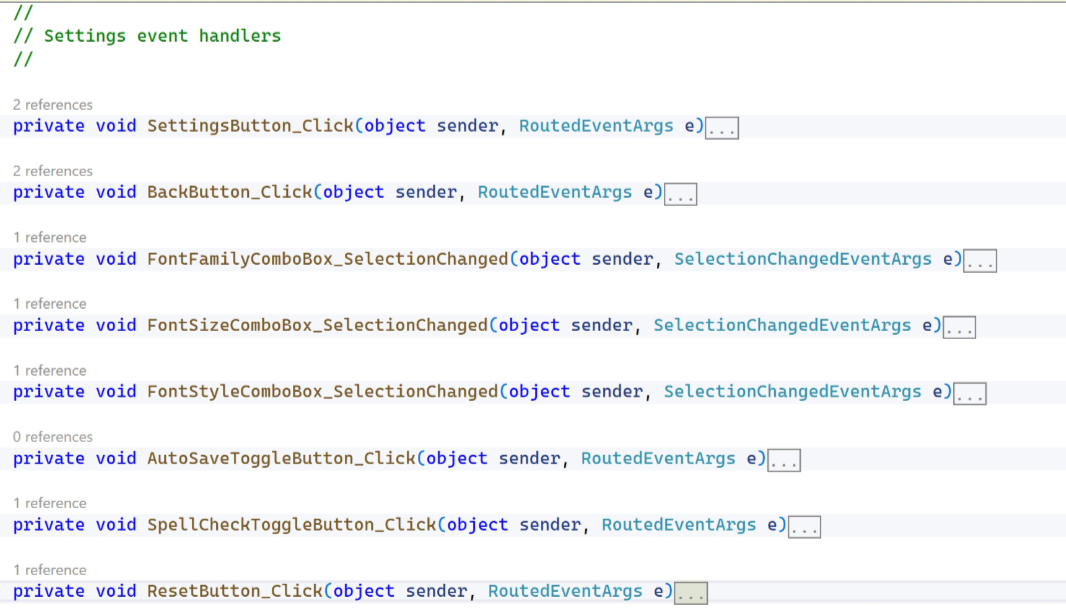This screenshot has height=609, width=1066.
Task: Click the FontSizeComboBox_SelectionChanged method name
Action: pos(317,326)
